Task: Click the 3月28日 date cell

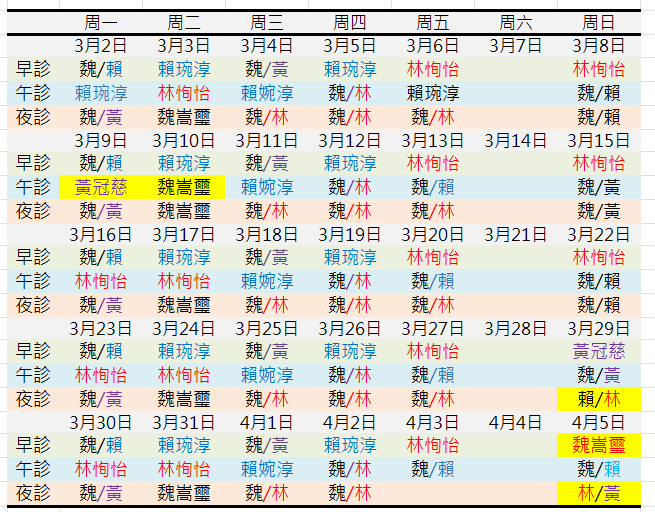Action: (x=515, y=328)
